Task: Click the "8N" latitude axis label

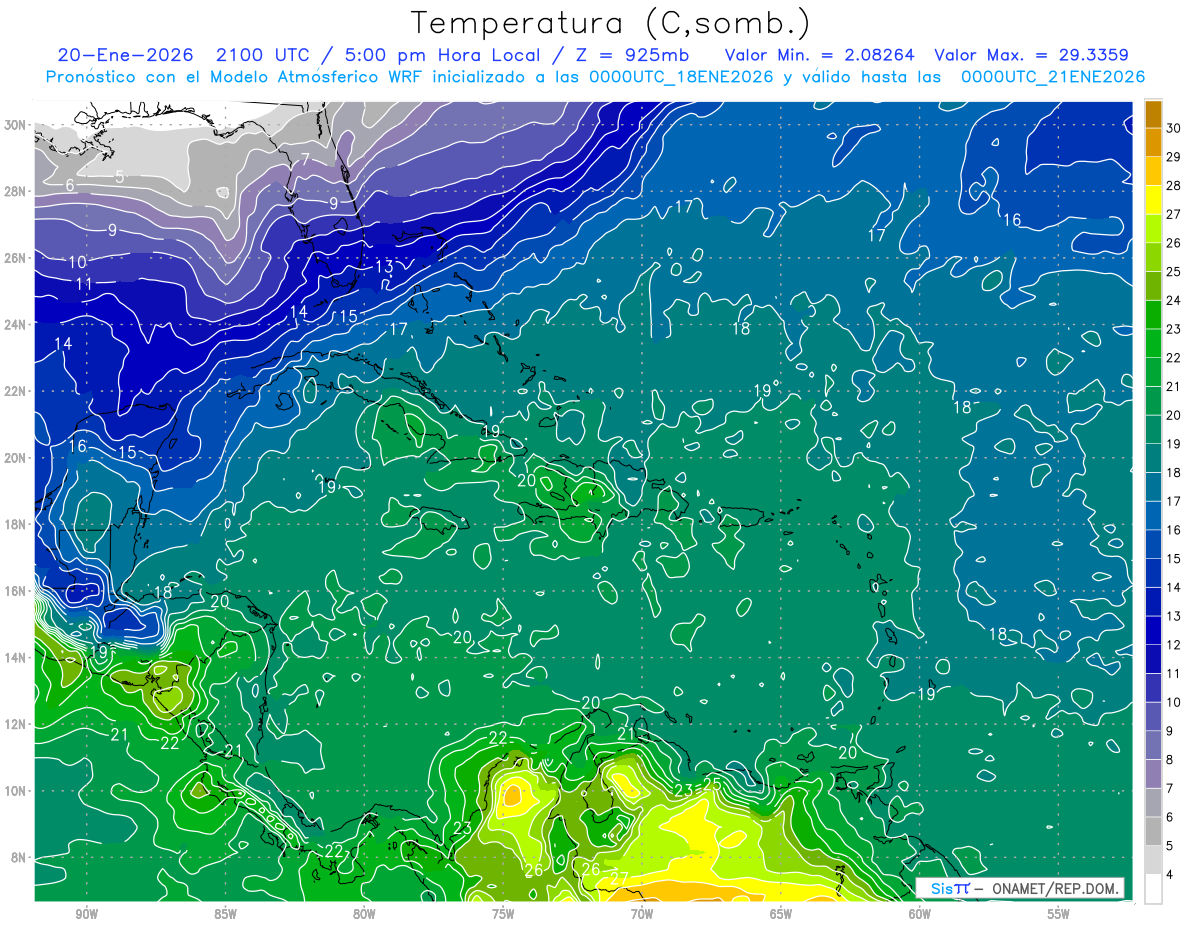Action: (18, 857)
